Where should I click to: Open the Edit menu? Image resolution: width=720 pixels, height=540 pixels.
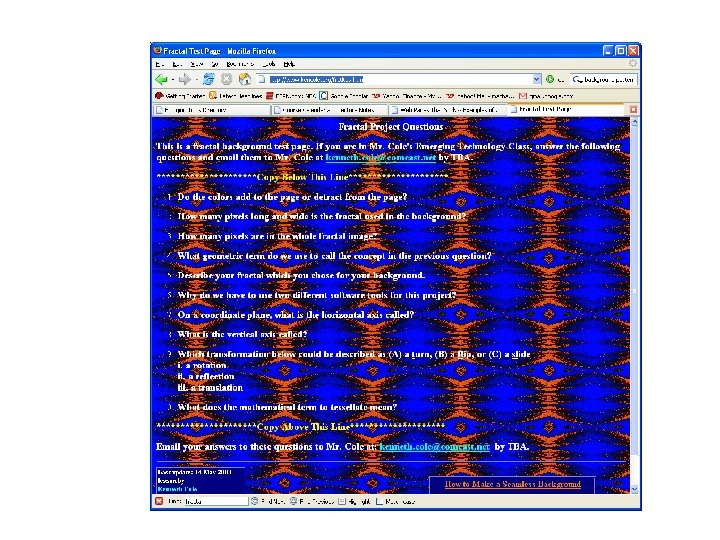(x=177, y=64)
